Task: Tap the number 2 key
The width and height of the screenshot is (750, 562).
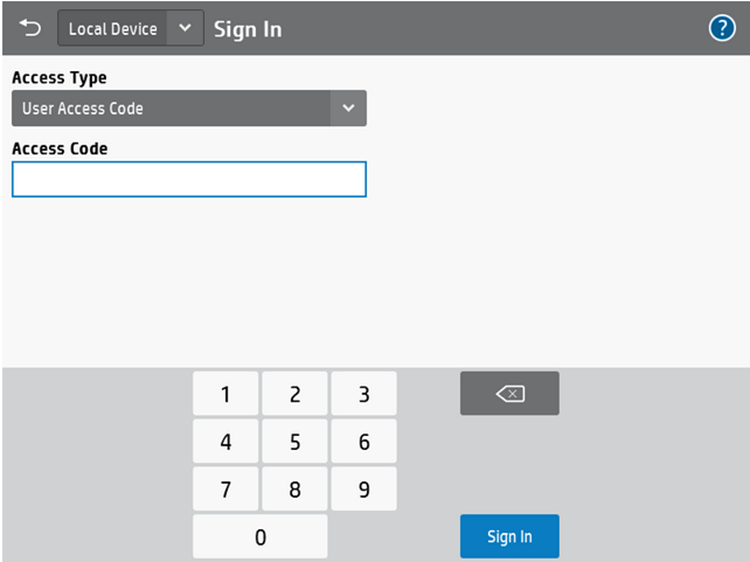Action: 294,394
